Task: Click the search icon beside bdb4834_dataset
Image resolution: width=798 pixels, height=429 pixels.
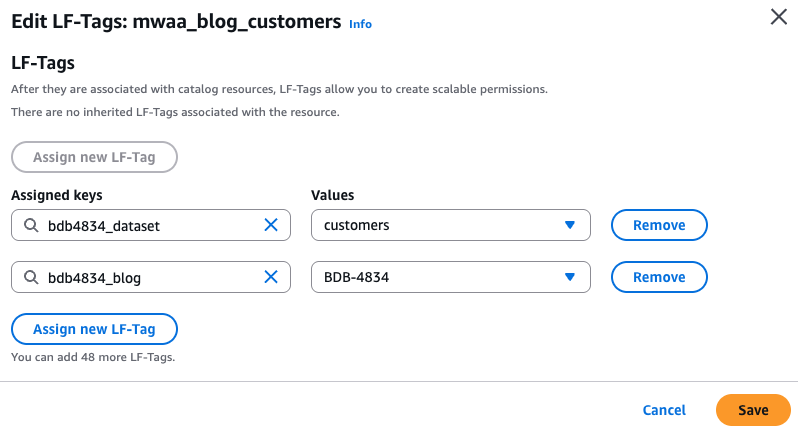Action: point(31,225)
